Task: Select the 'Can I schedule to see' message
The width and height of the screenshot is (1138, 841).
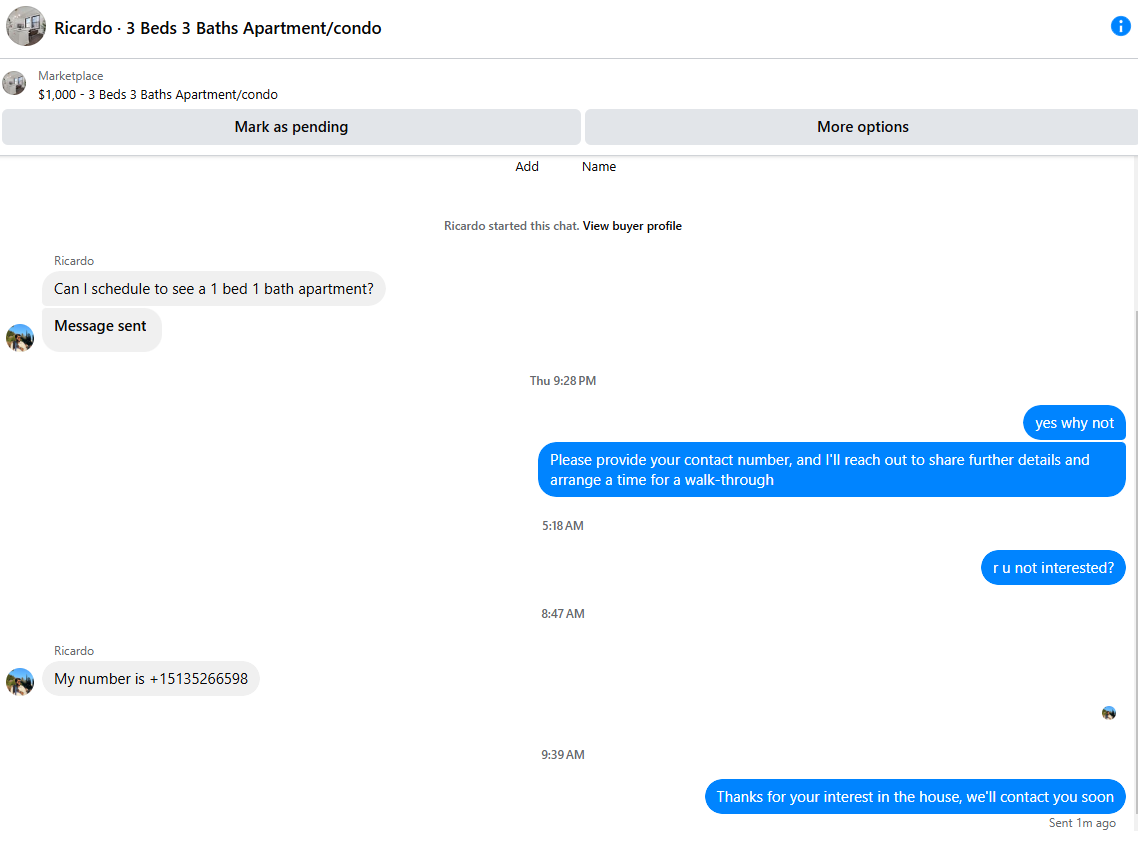Action: coord(213,289)
